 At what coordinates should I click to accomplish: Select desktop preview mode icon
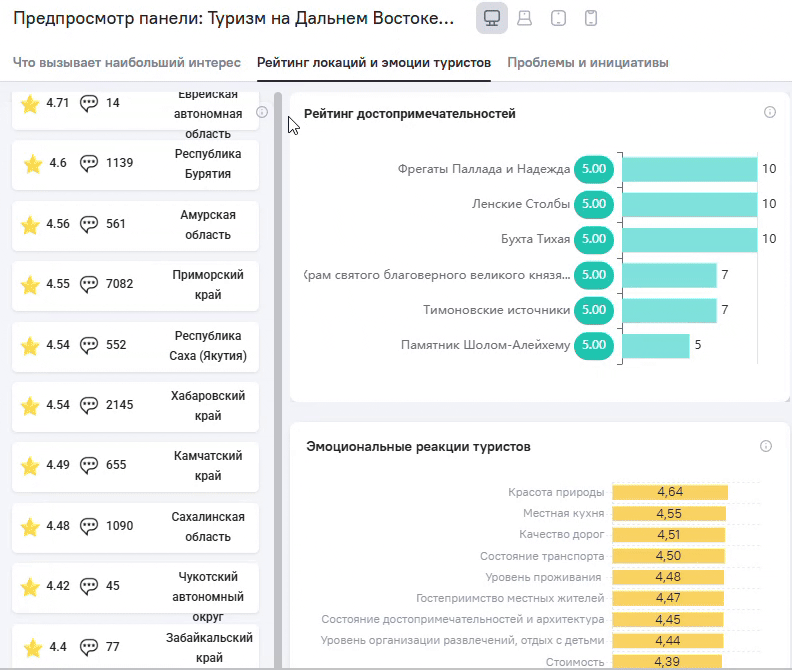click(491, 18)
